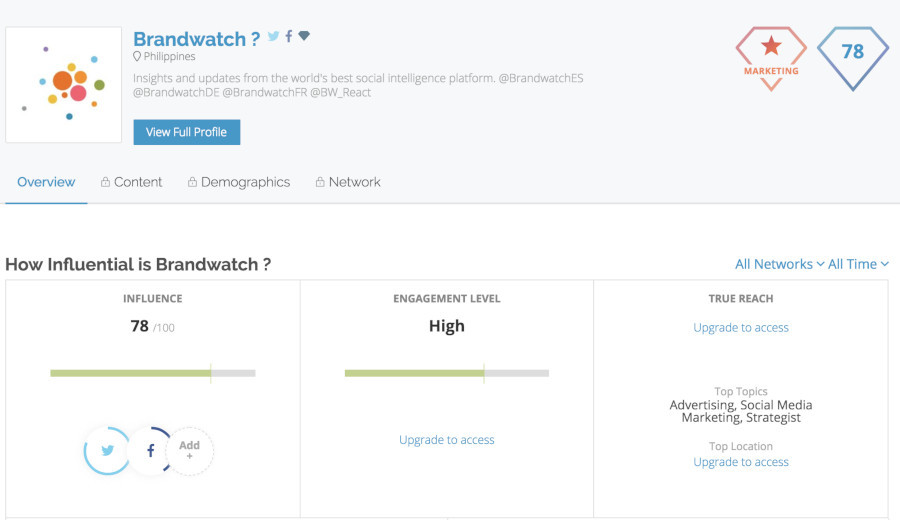
Task: Click the INFLUENCE column header
Action: click(x=153, y=298)
